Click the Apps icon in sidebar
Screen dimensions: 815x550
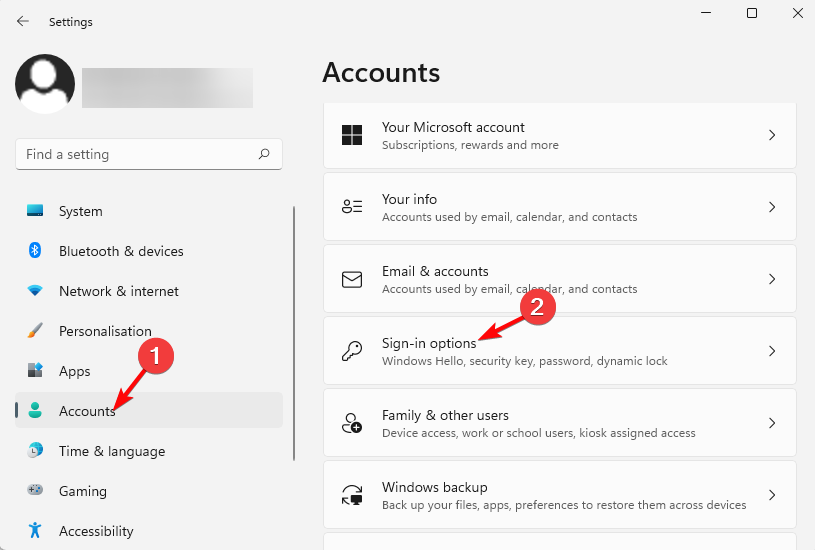coord(35,370)
